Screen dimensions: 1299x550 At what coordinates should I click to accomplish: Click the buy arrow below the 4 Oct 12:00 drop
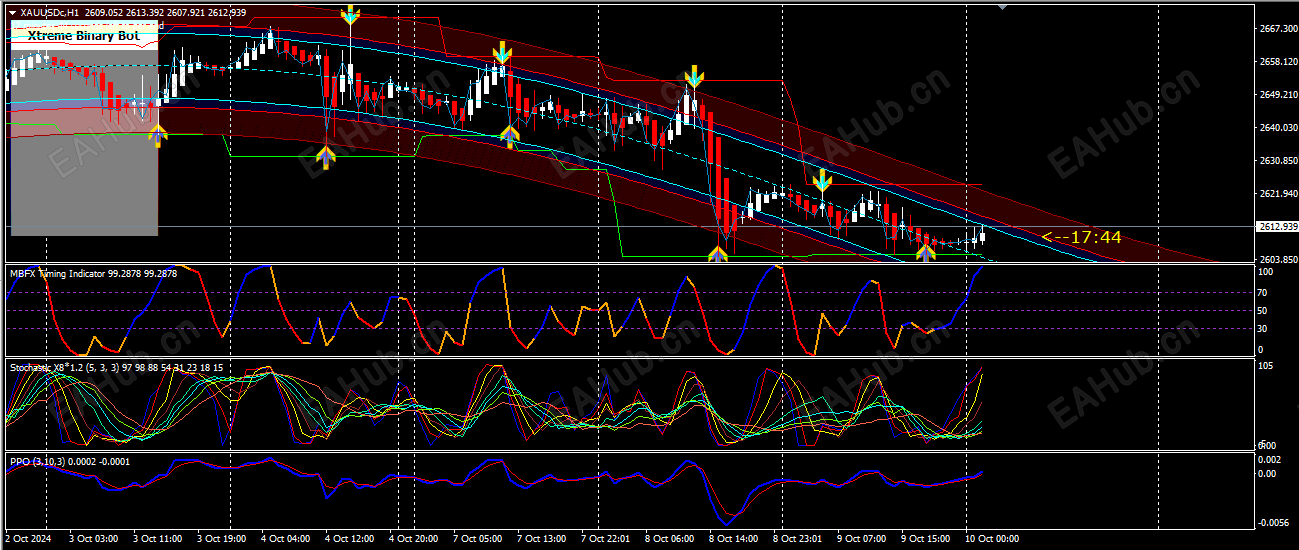click(326, 156)
